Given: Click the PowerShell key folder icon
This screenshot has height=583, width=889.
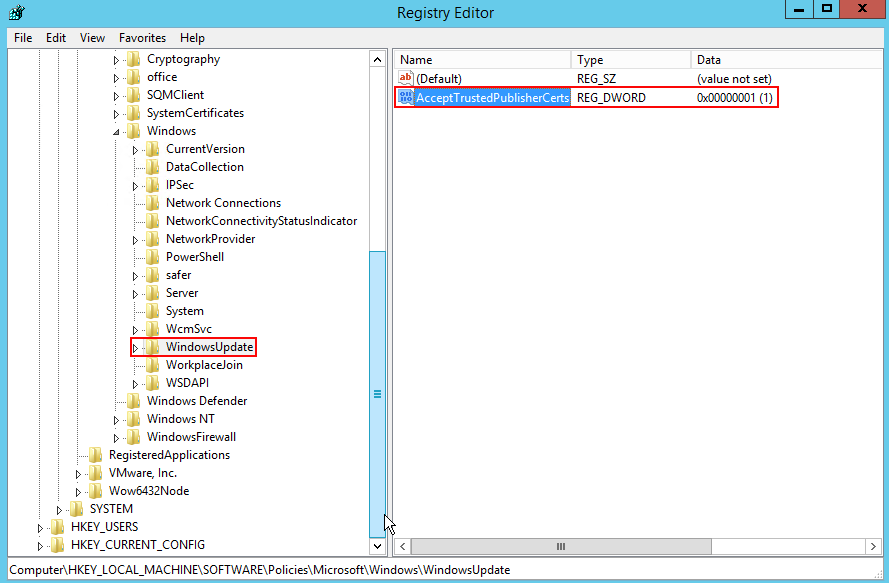Looking at the screenshot, I should pos(152,257).
